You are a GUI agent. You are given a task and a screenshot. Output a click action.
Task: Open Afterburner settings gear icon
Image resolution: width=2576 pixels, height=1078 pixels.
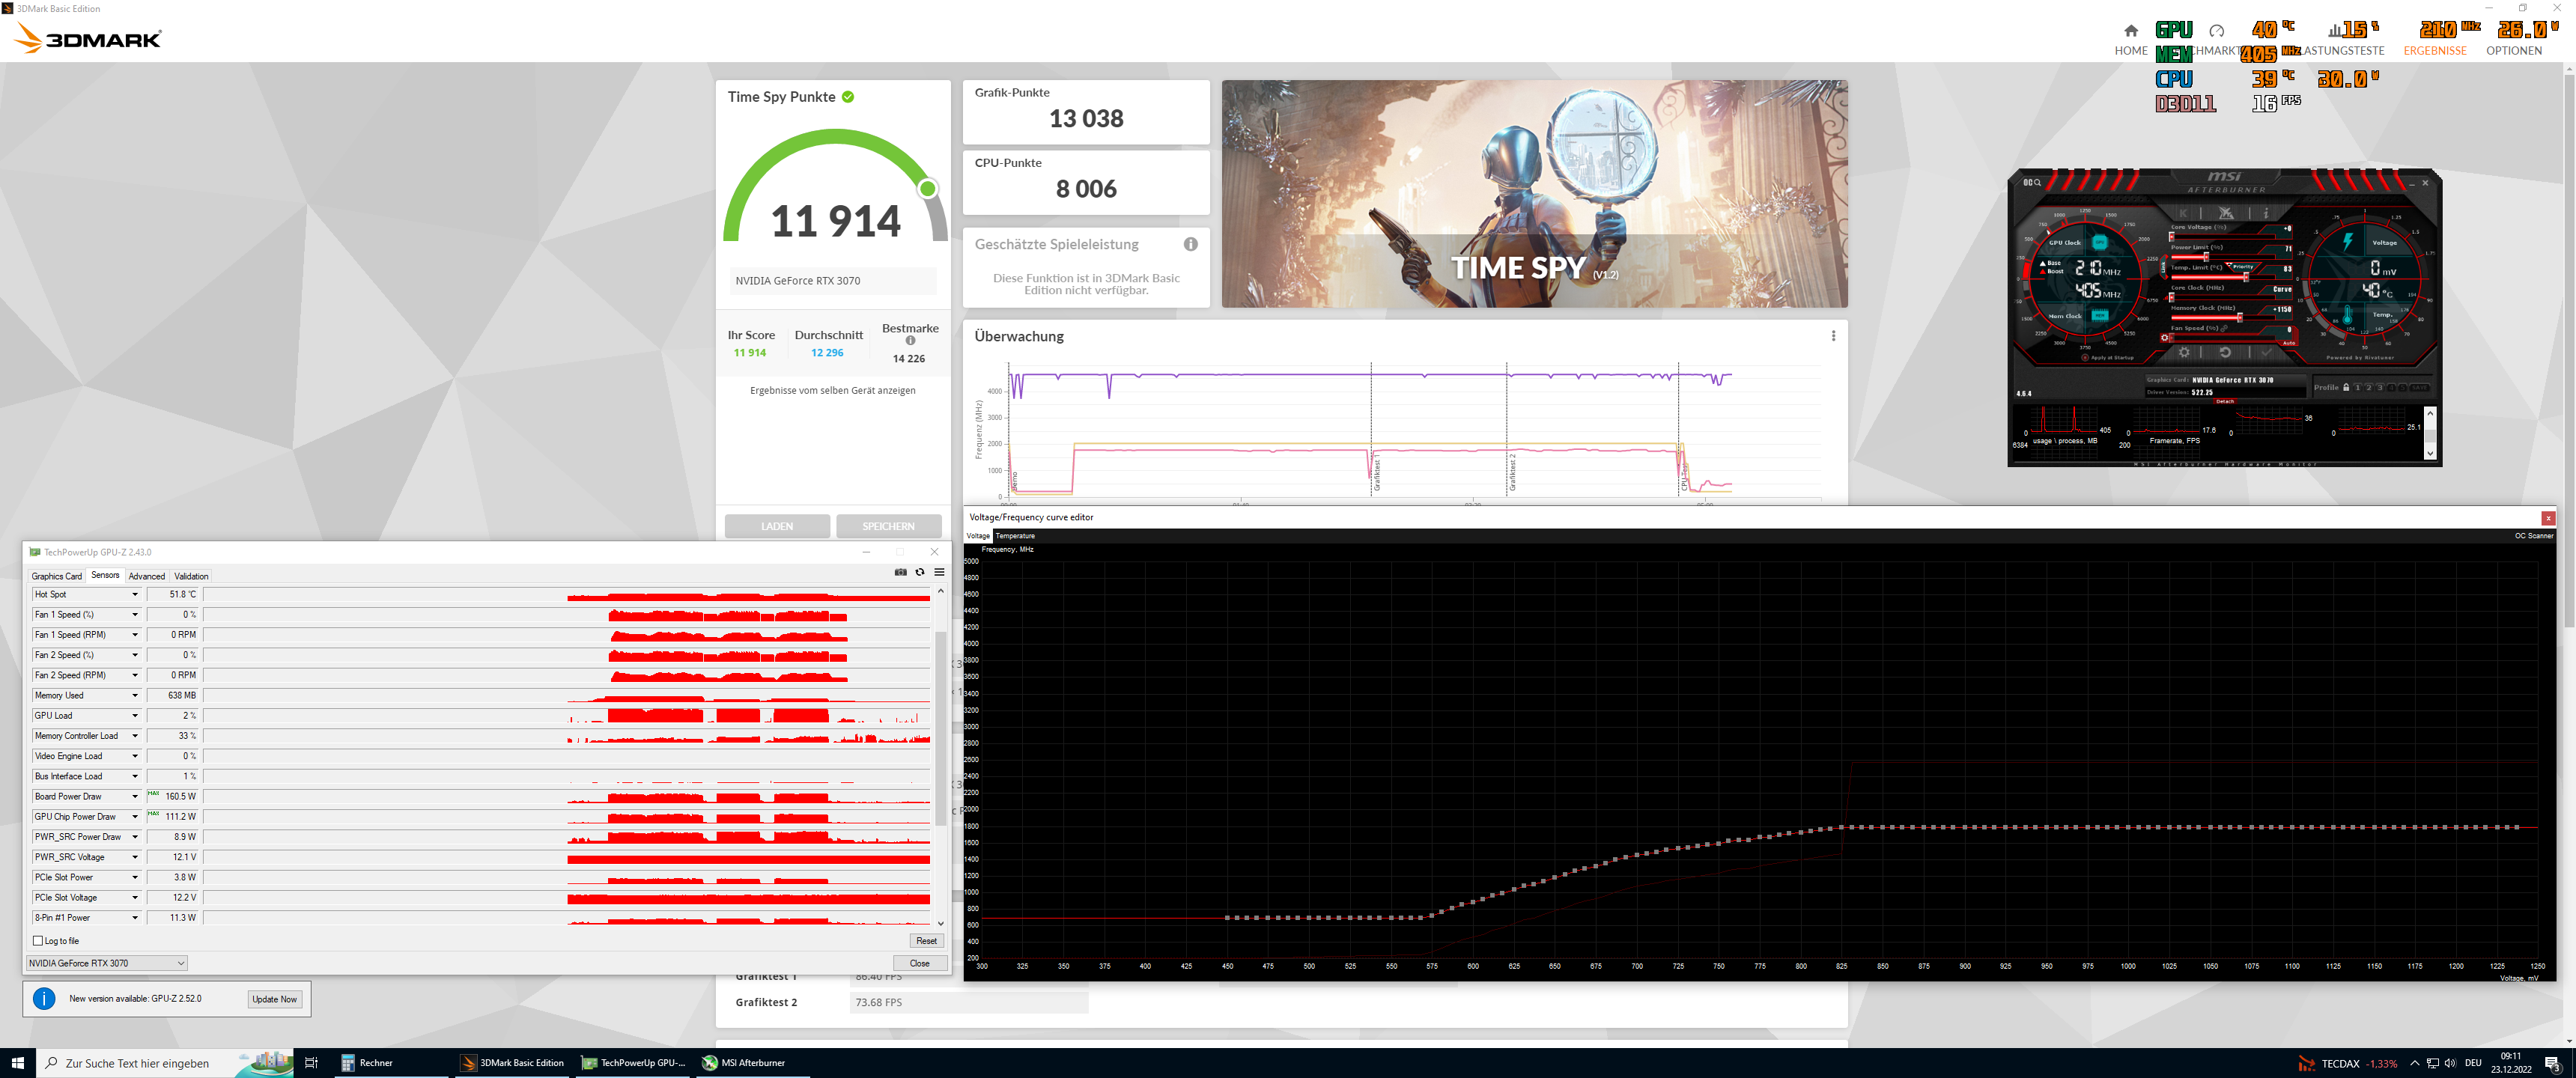2184,352
